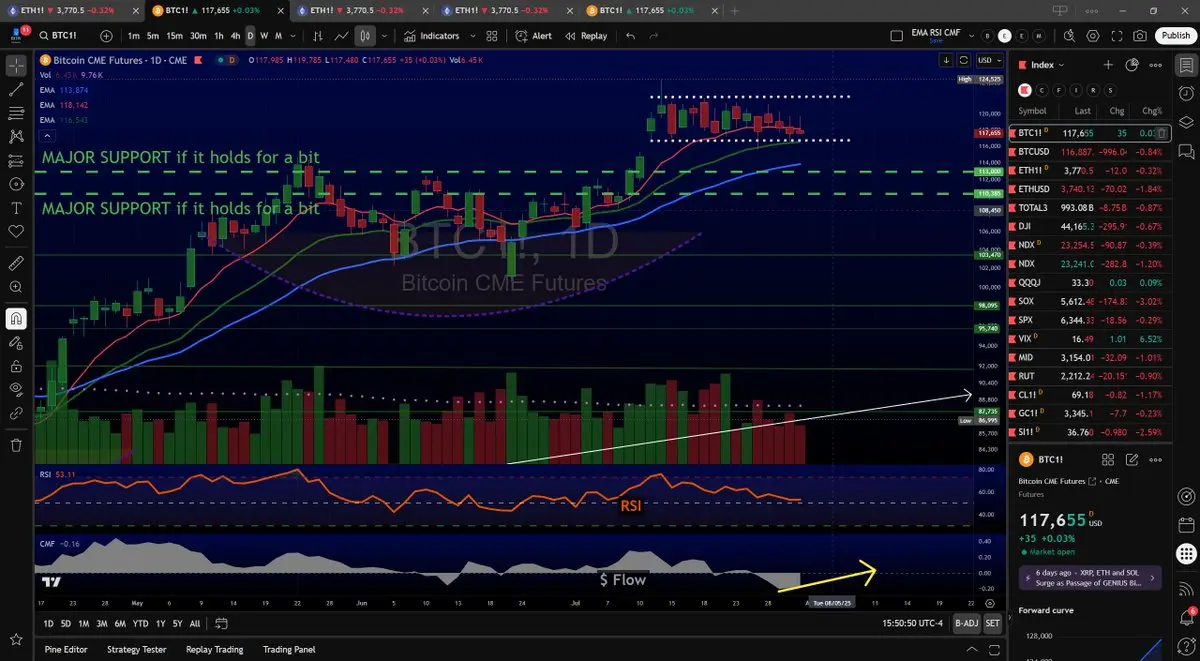The image size is (1200, 661).
Task: Start bar Replay mode
Action: point(586,36)
